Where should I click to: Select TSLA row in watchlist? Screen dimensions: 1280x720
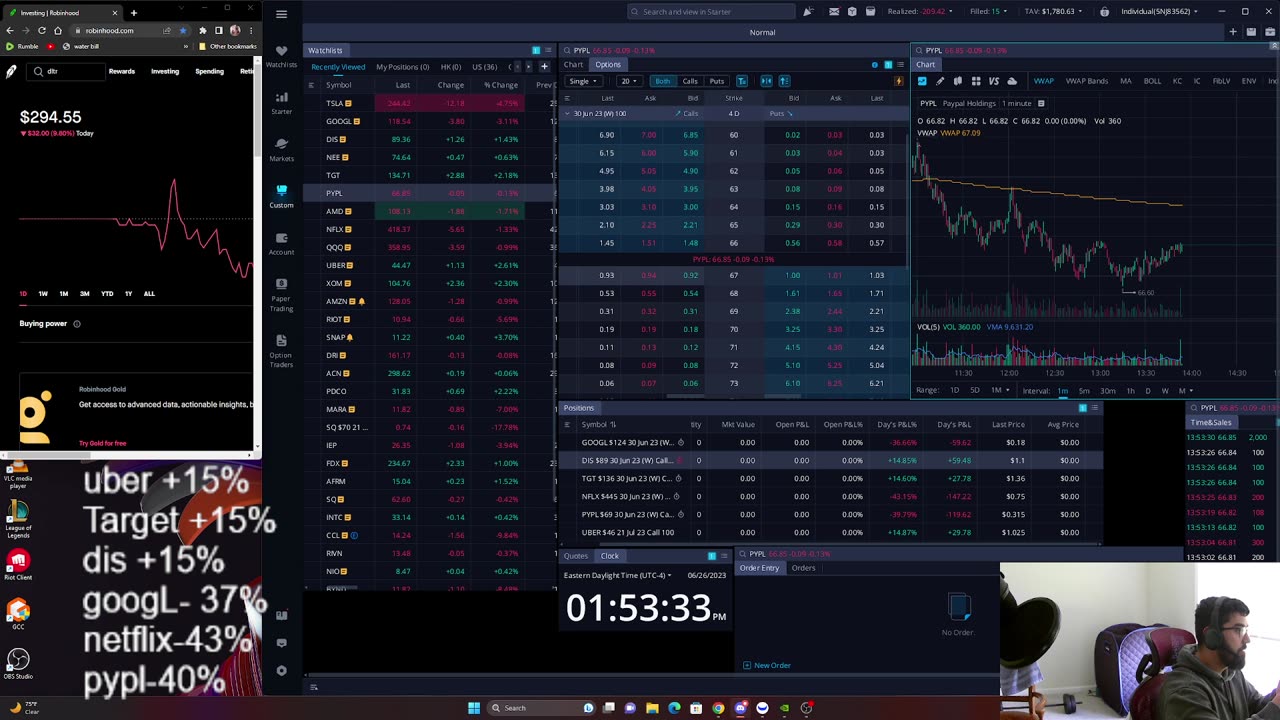[430, 103]
